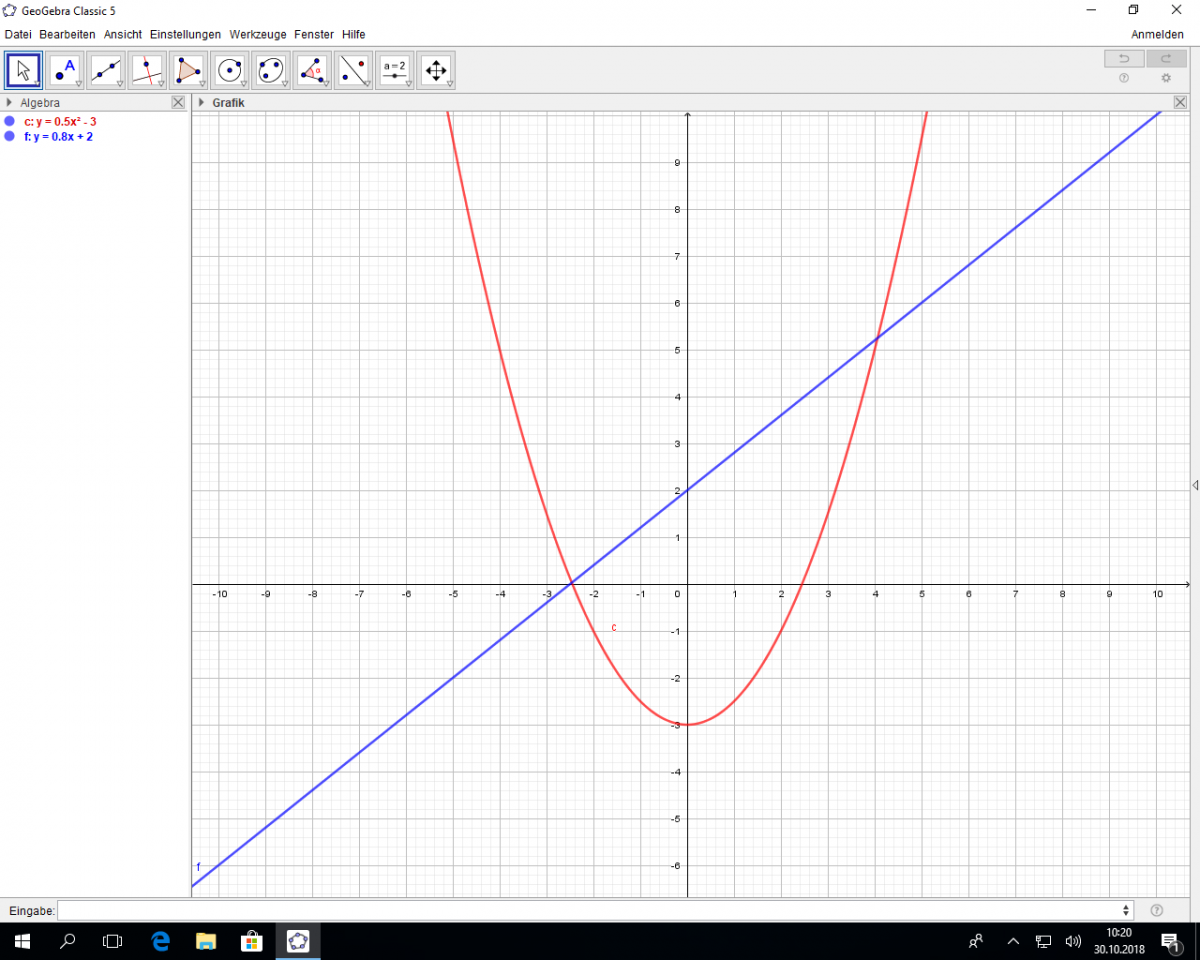Select the Perpendicular Line tool
The image size is (1200, 960).
[x=147, y=70]
